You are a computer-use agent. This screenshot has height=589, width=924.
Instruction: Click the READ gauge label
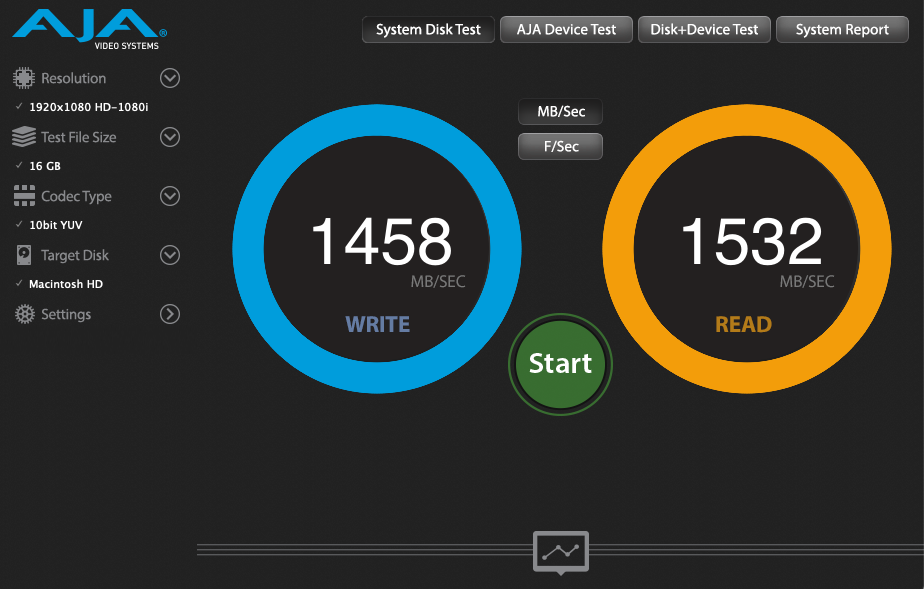(x=743, y=325)
